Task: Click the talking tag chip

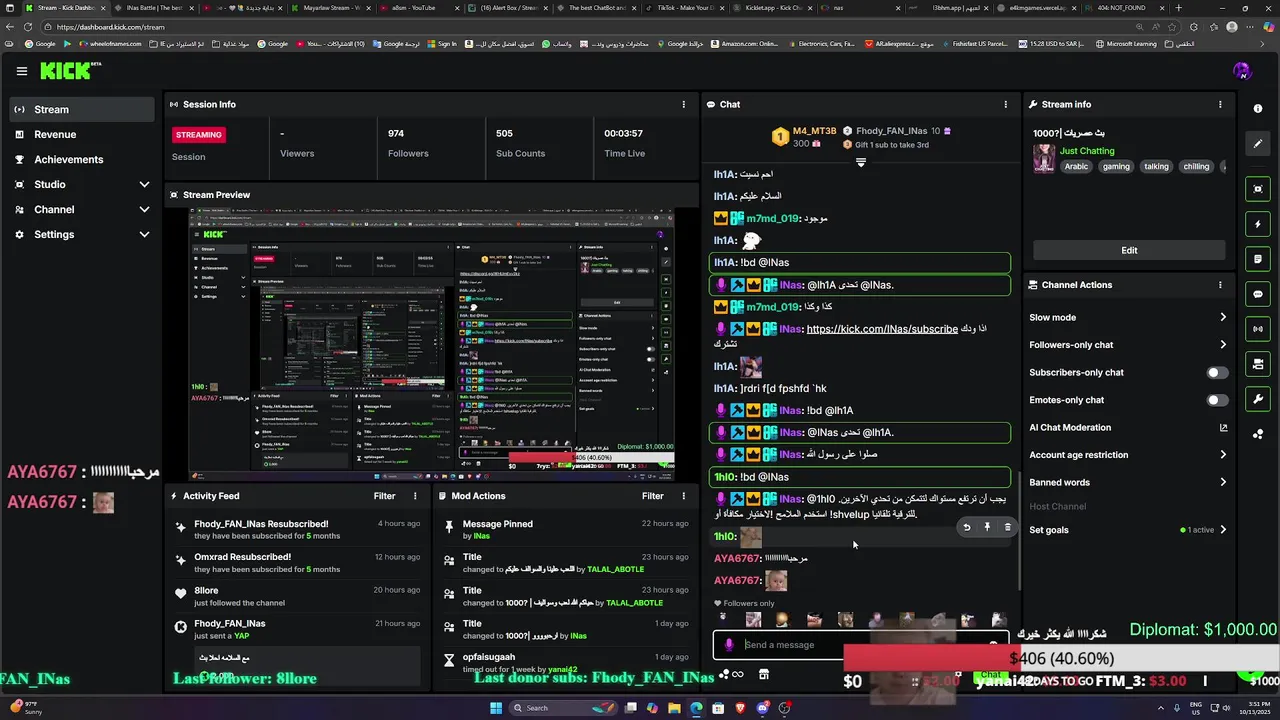Action: (x=1157, y=166)
